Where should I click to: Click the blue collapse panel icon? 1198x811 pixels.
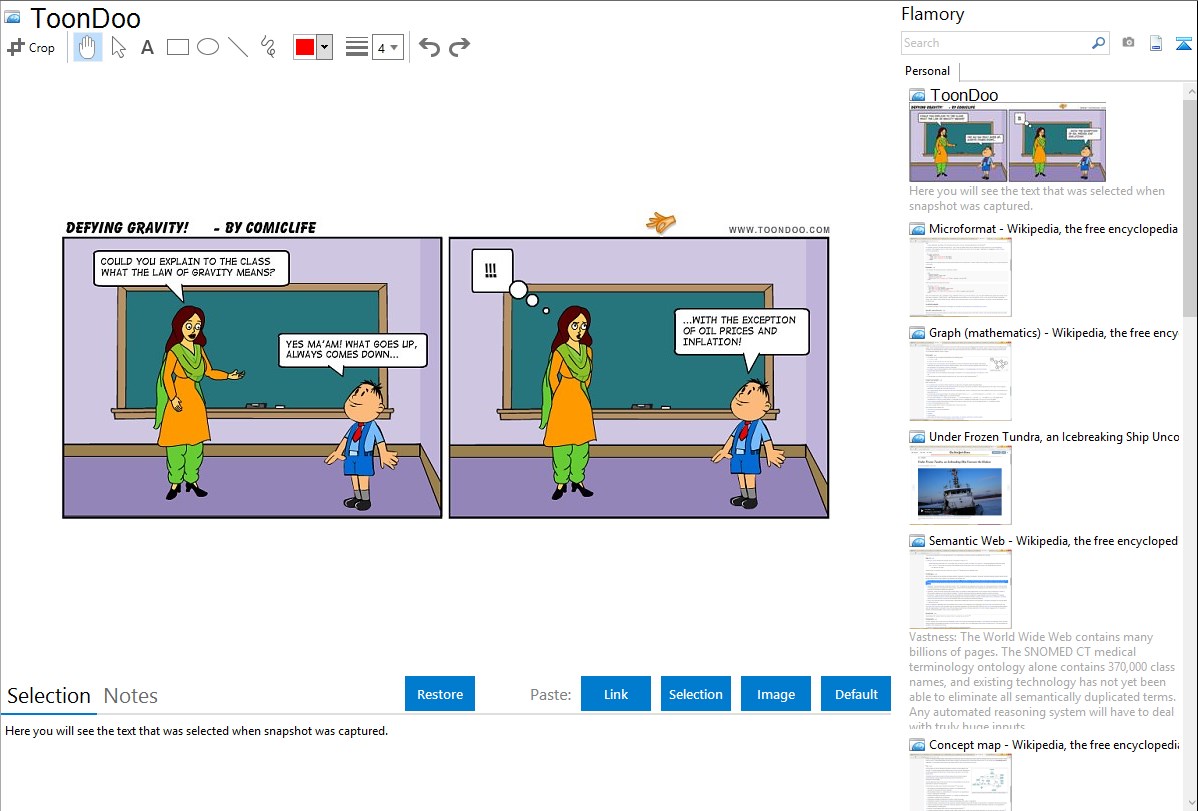pos(1183,43)
